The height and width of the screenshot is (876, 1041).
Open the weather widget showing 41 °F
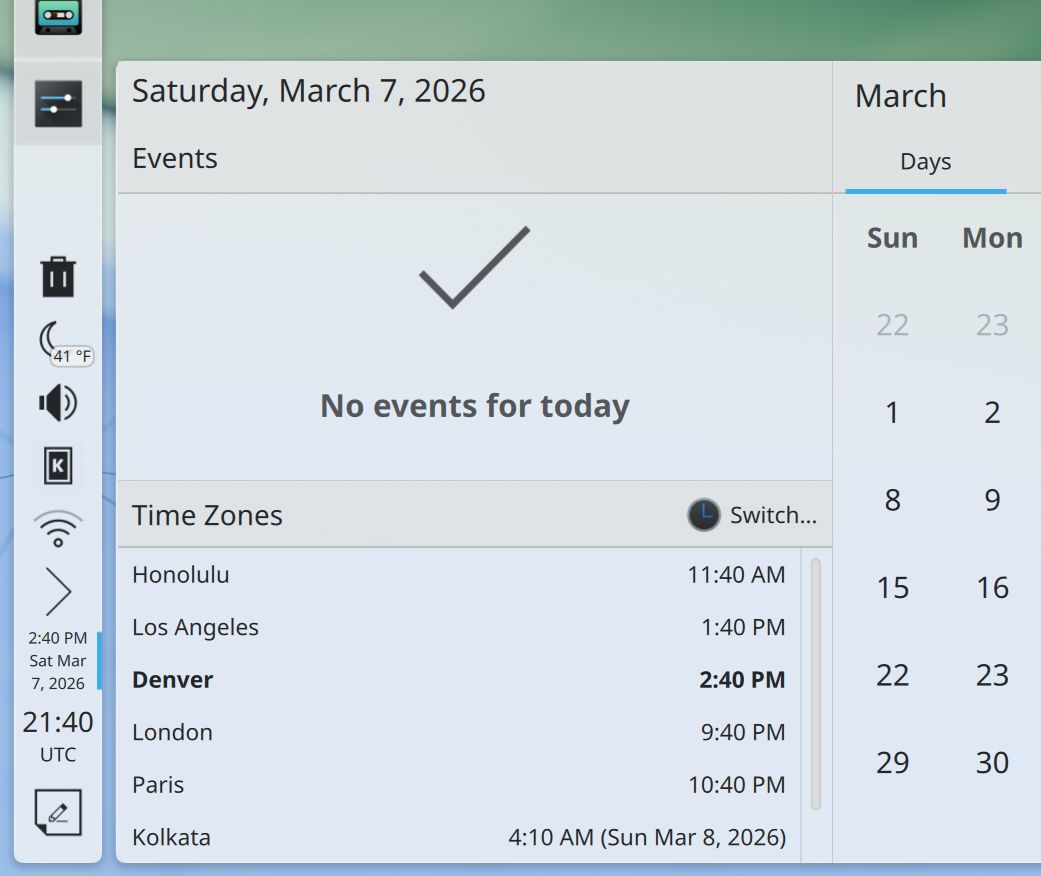tap(60, 343)
